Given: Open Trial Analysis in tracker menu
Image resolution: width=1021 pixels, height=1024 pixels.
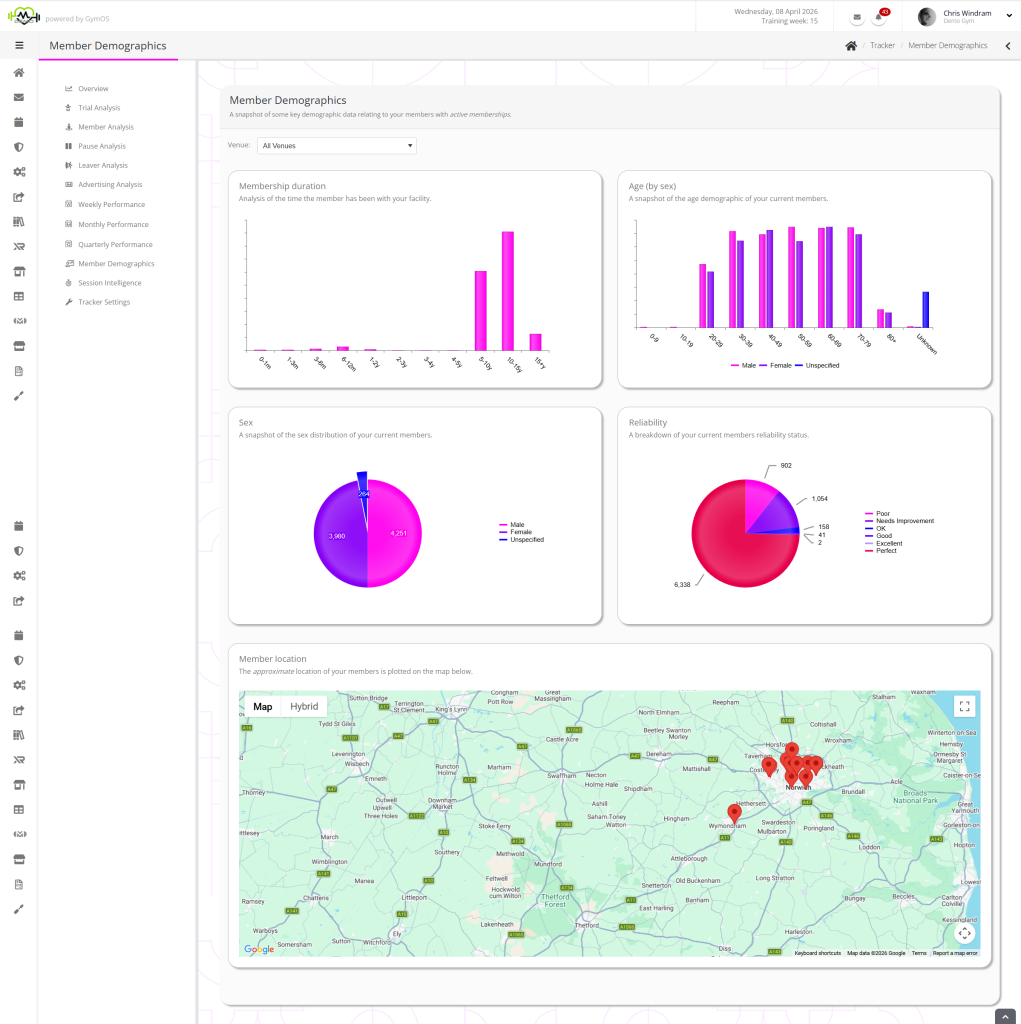Looking at the screenshot, I should point(99,108).
